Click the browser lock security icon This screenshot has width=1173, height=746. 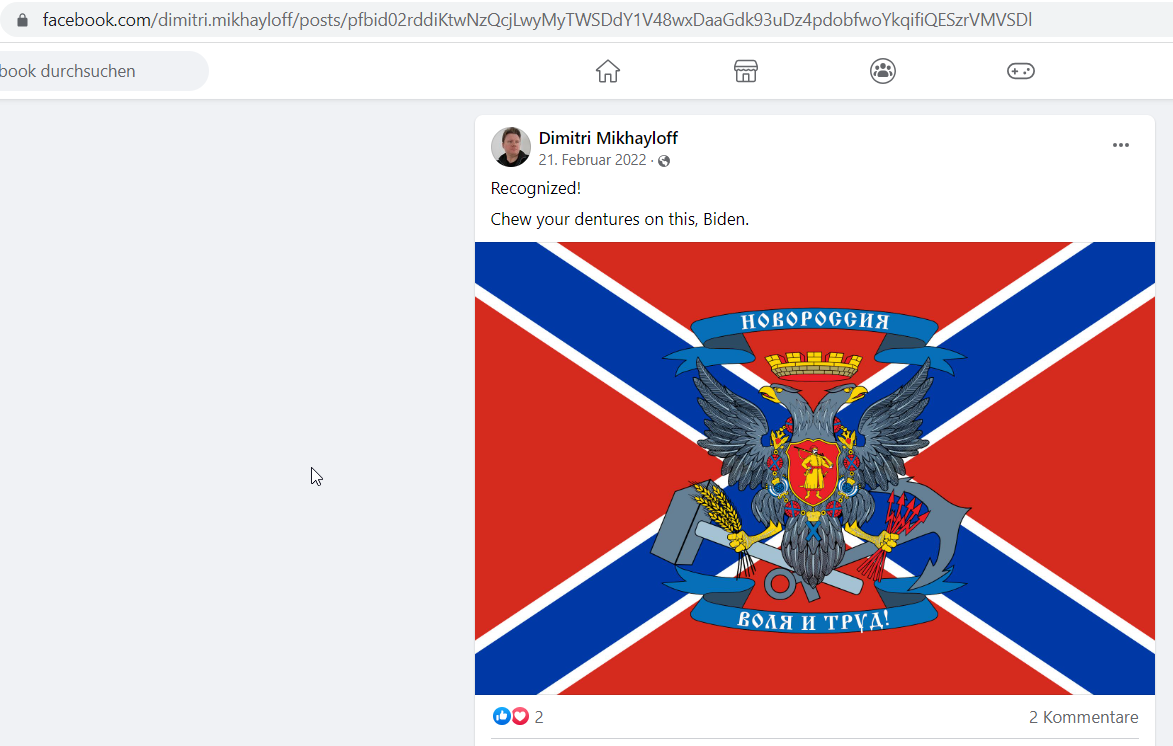[x=22, y=20]
